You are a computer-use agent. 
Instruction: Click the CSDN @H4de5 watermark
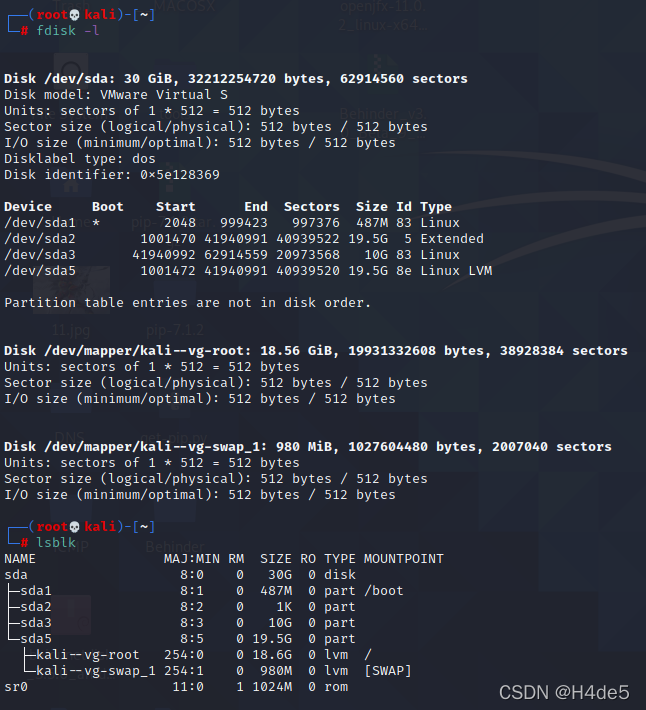coord(564,692)
